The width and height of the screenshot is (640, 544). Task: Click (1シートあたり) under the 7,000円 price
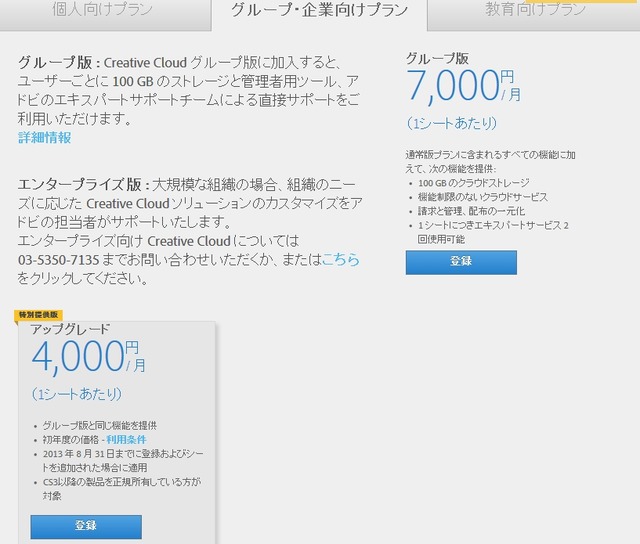(451, 123)
